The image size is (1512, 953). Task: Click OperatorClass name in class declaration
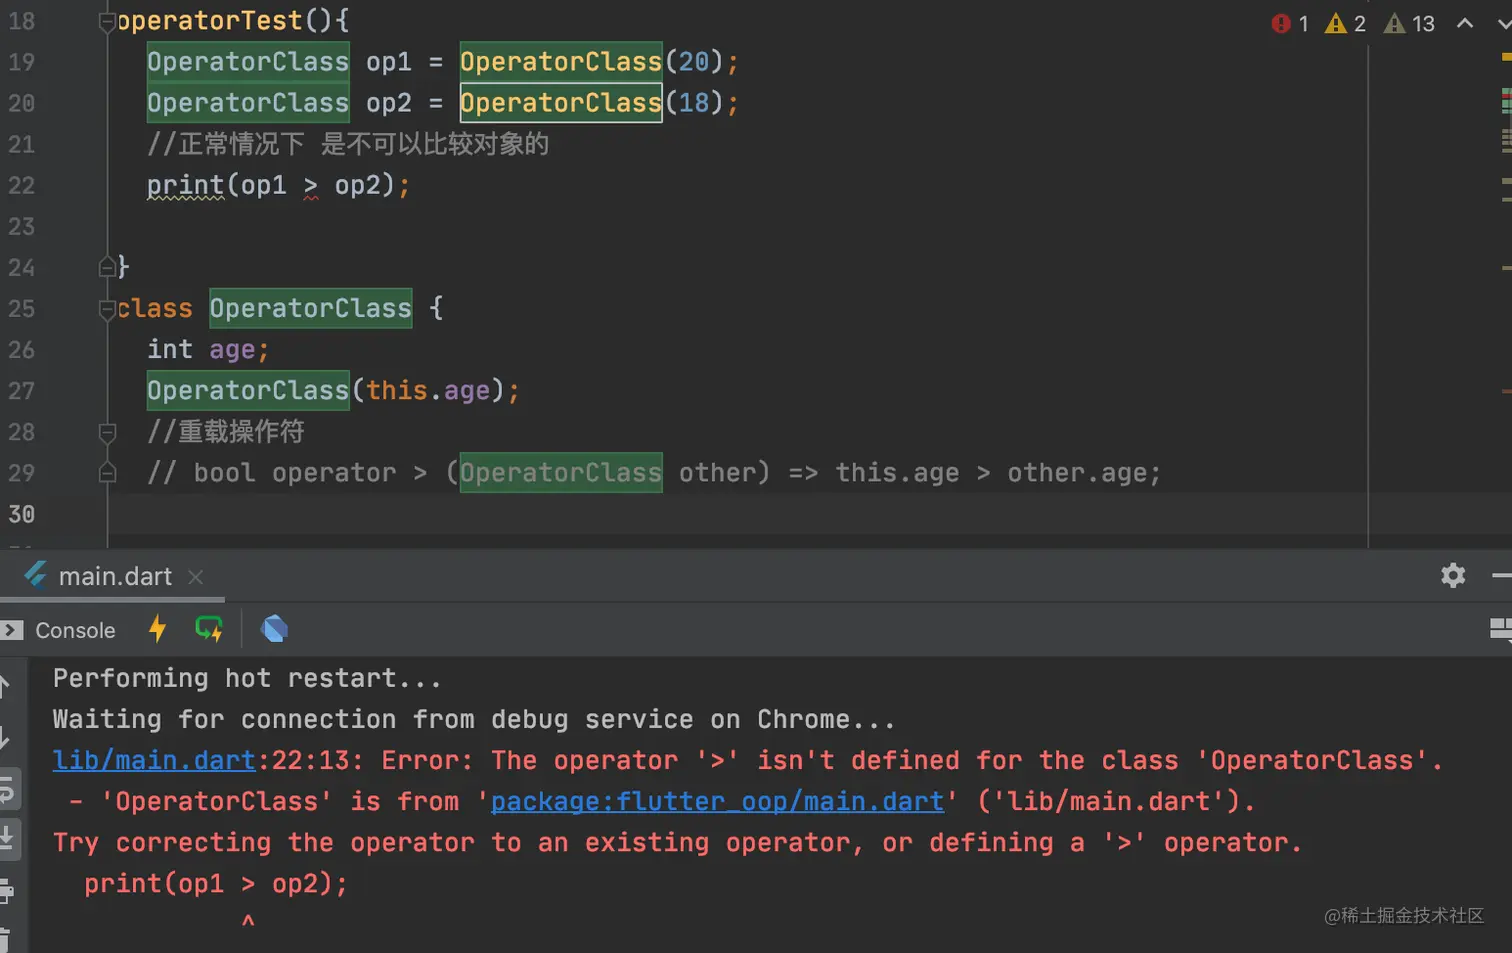point(310,308)
